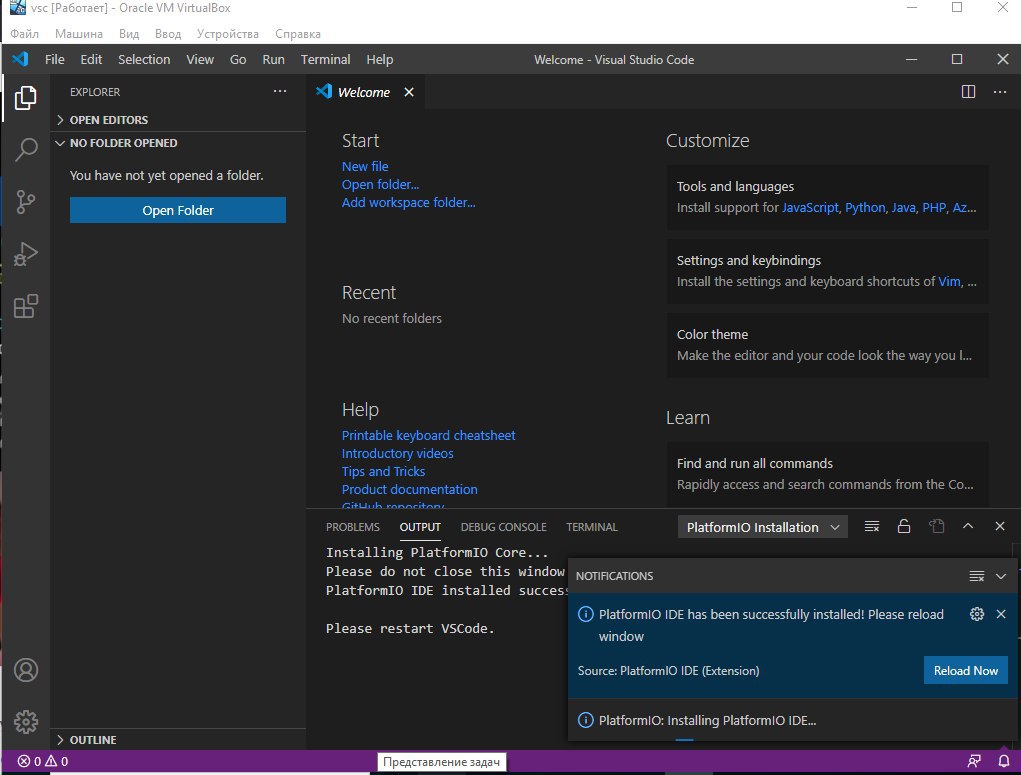Open the Explorer view in activity bar

click(x=25, y=98)
